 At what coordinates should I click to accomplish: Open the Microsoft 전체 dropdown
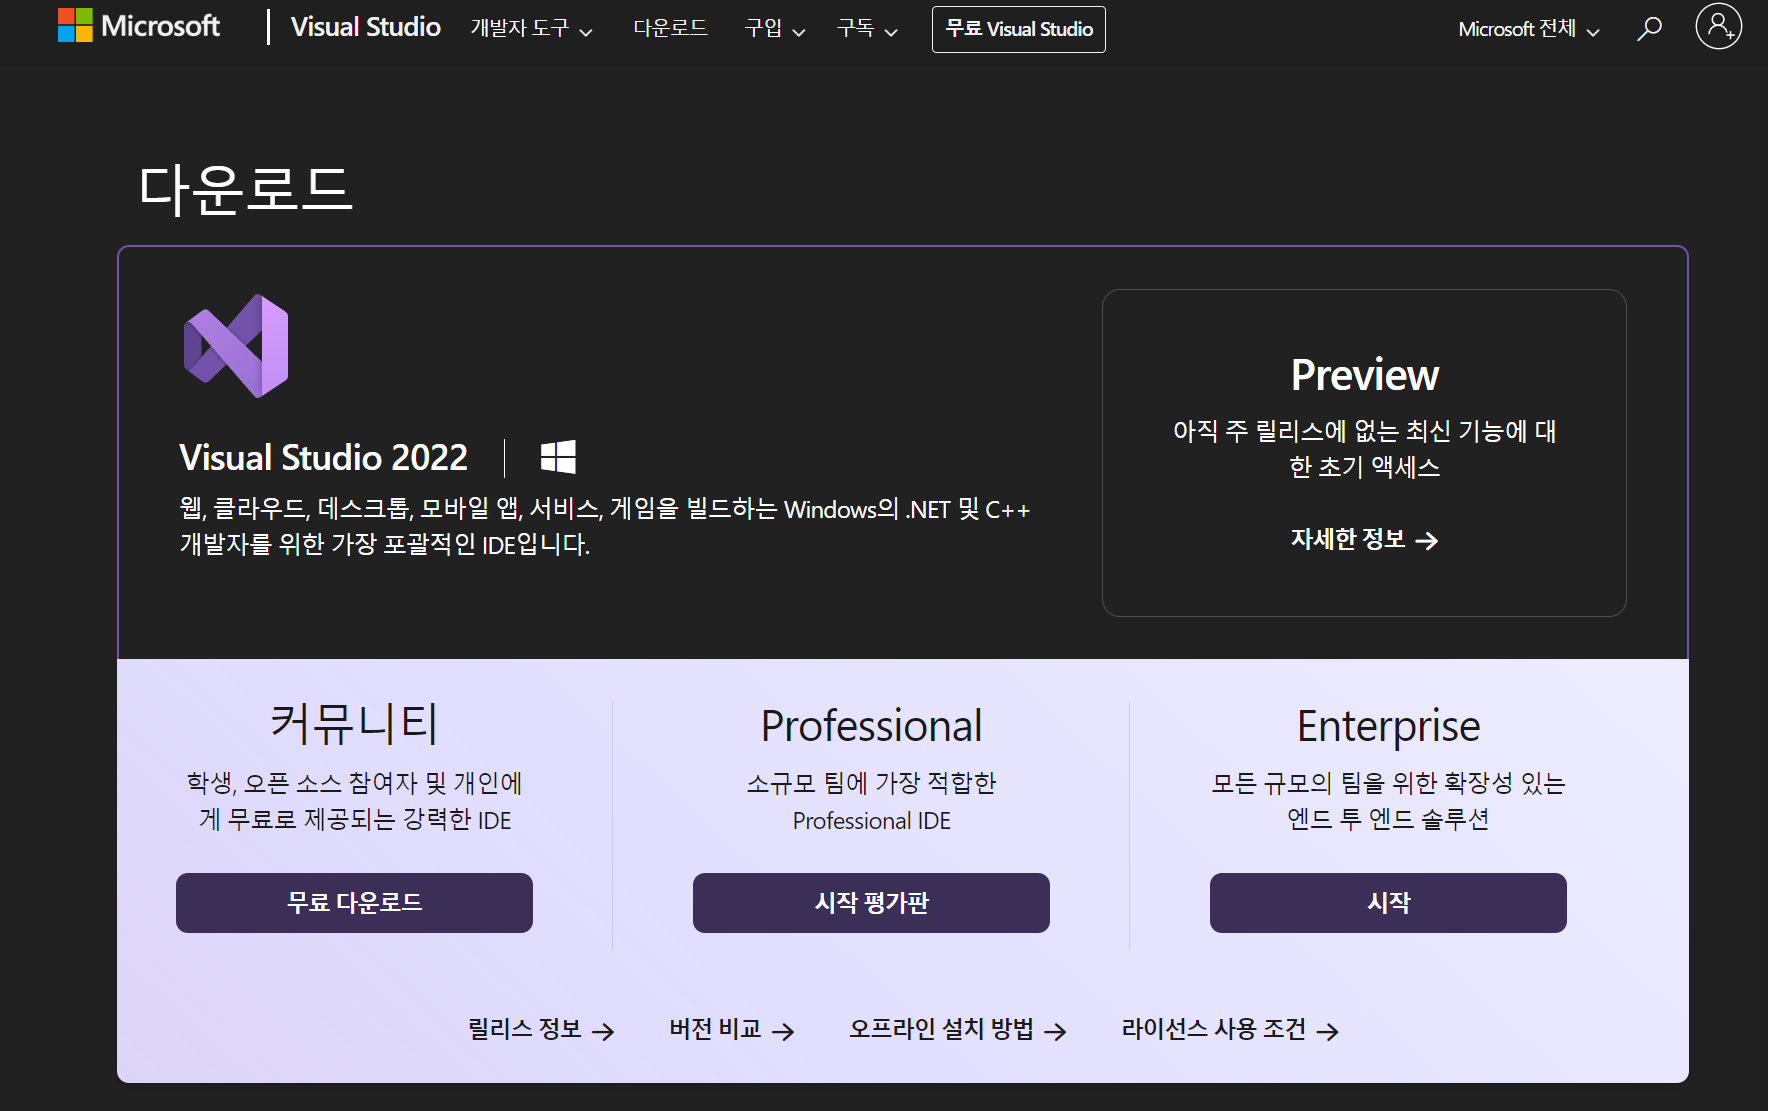(x=1529, y=29)
